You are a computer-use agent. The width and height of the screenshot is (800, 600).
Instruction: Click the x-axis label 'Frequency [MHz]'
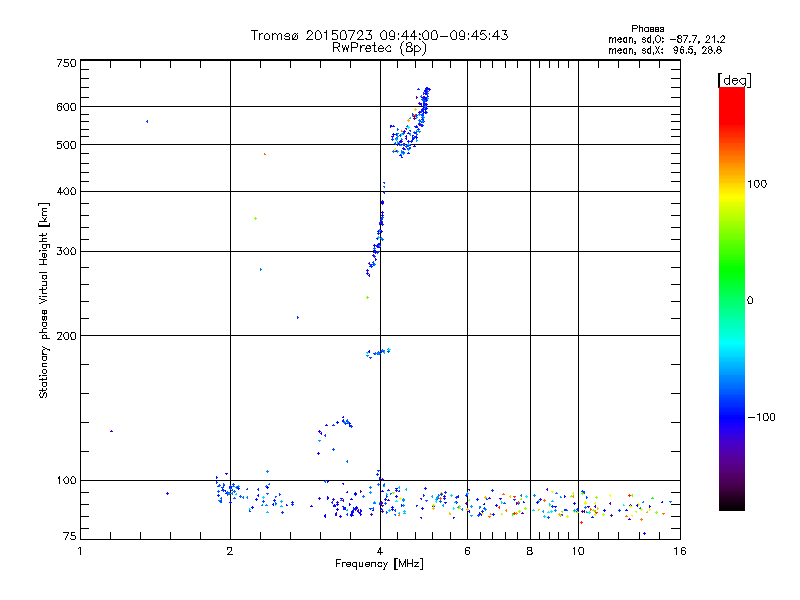click(379, 564)
